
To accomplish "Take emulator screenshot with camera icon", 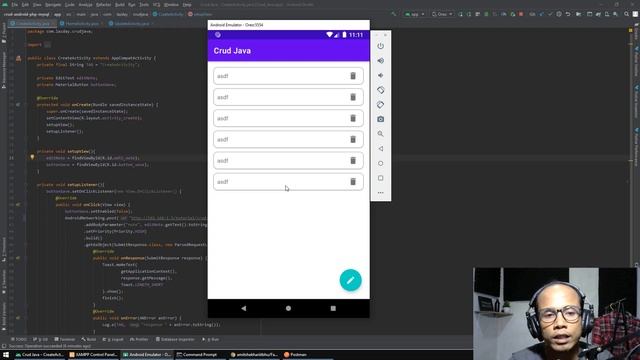I will [x=380, y=119].
